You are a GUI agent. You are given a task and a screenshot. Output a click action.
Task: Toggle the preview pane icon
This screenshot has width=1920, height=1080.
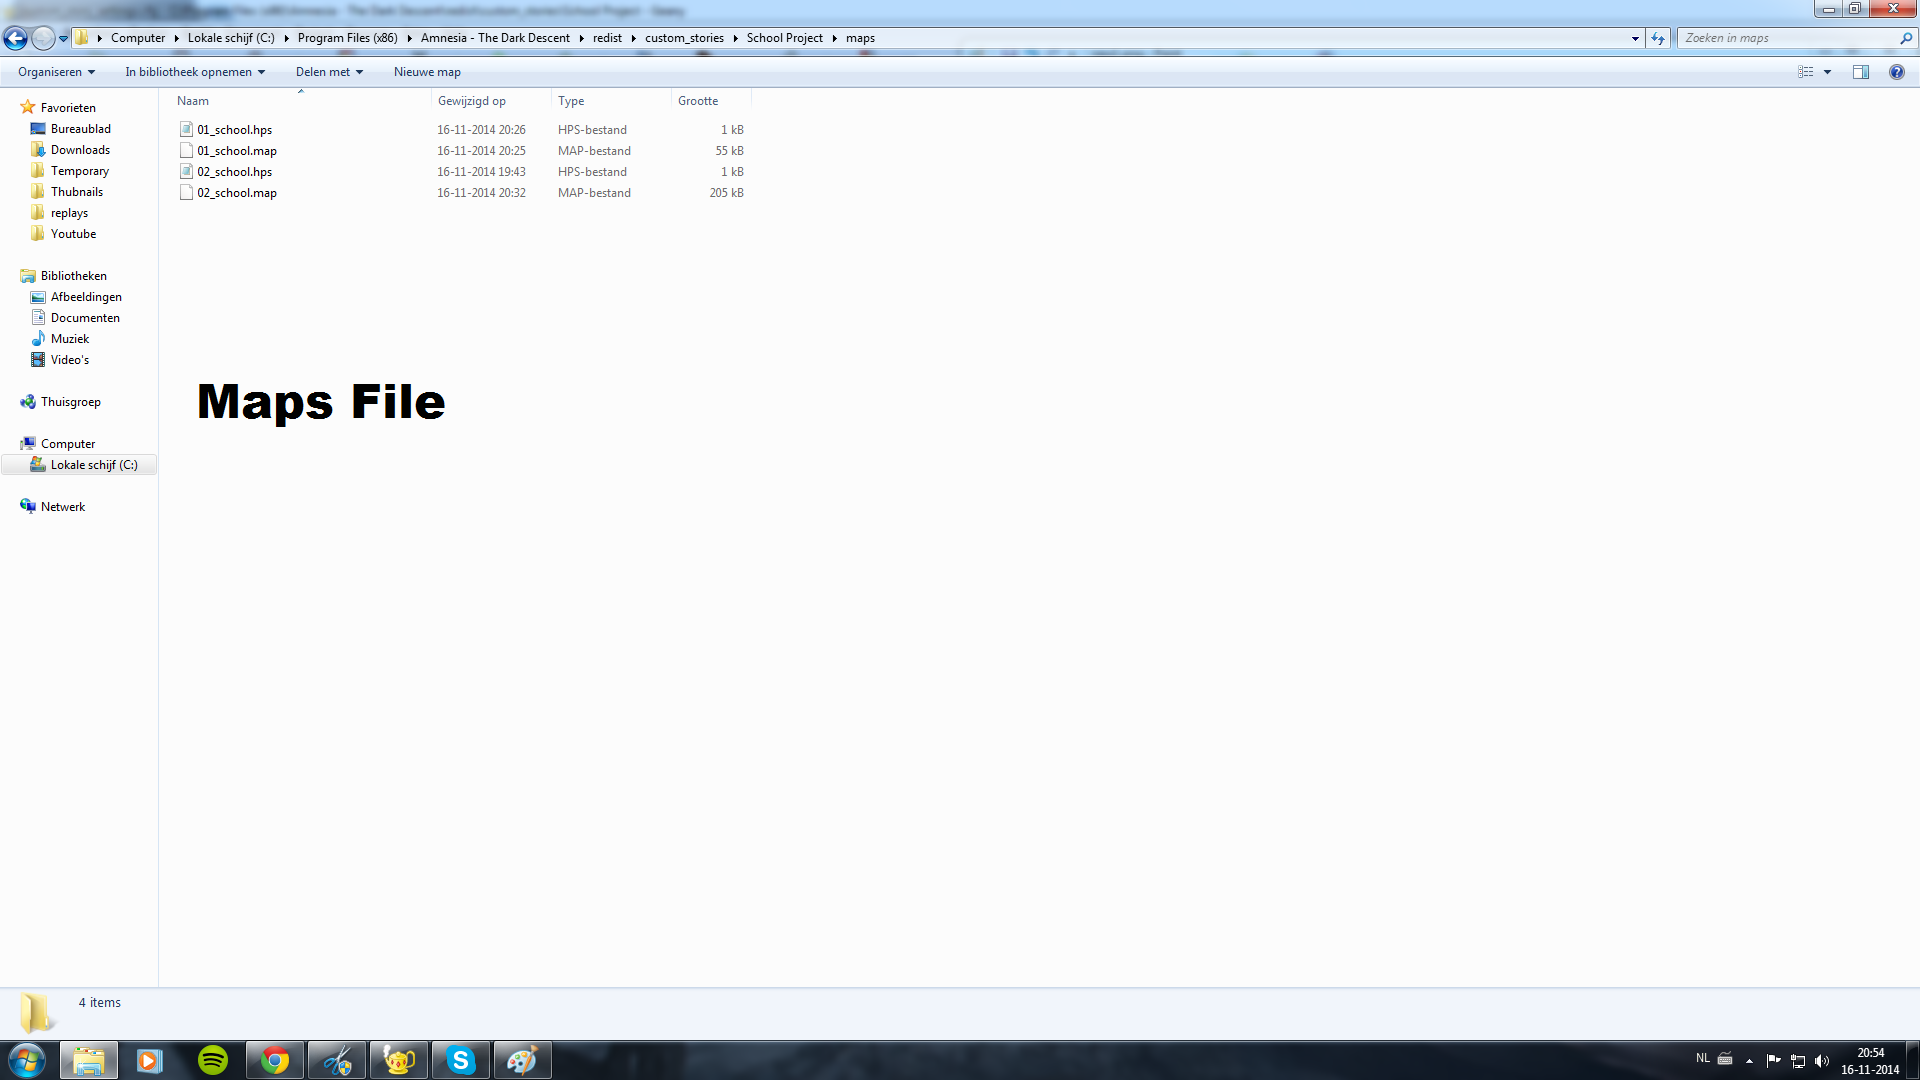(1860, 72)
